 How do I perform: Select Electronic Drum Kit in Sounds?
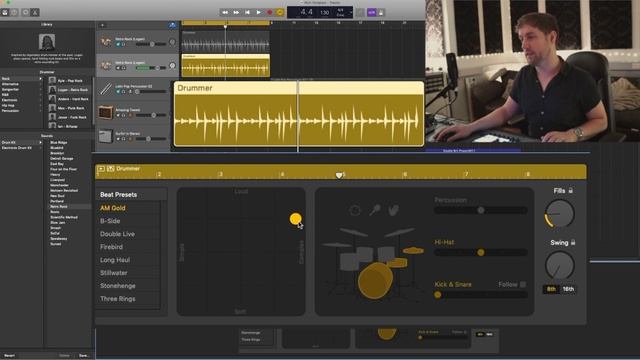point(17,148)
